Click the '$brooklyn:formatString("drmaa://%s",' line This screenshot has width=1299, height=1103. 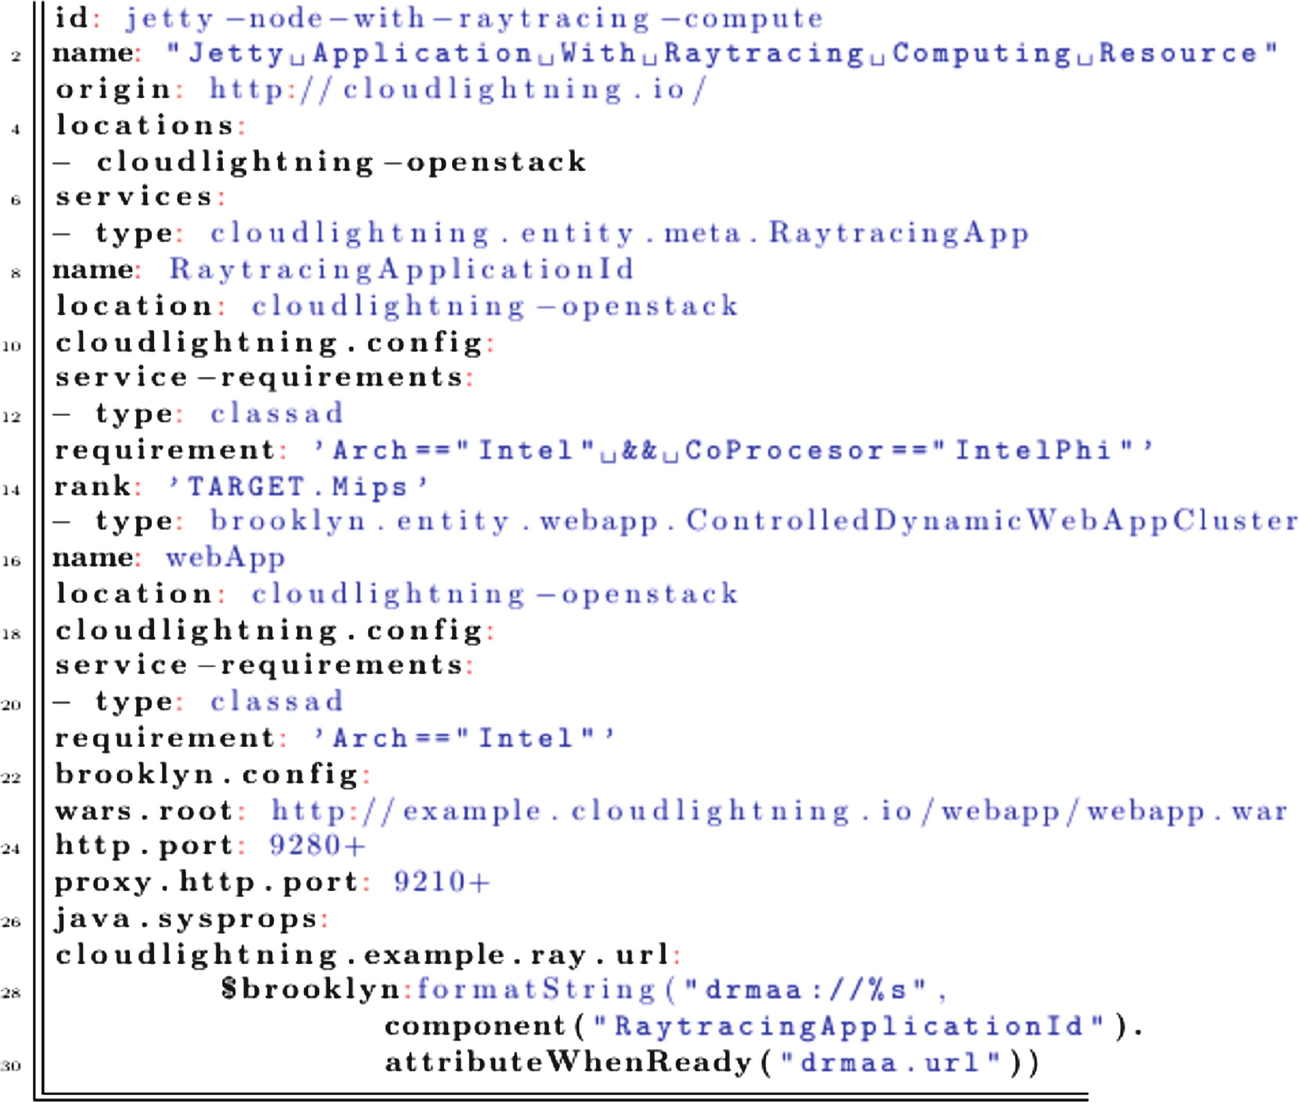pyautogui.click(x=585, y=990)
